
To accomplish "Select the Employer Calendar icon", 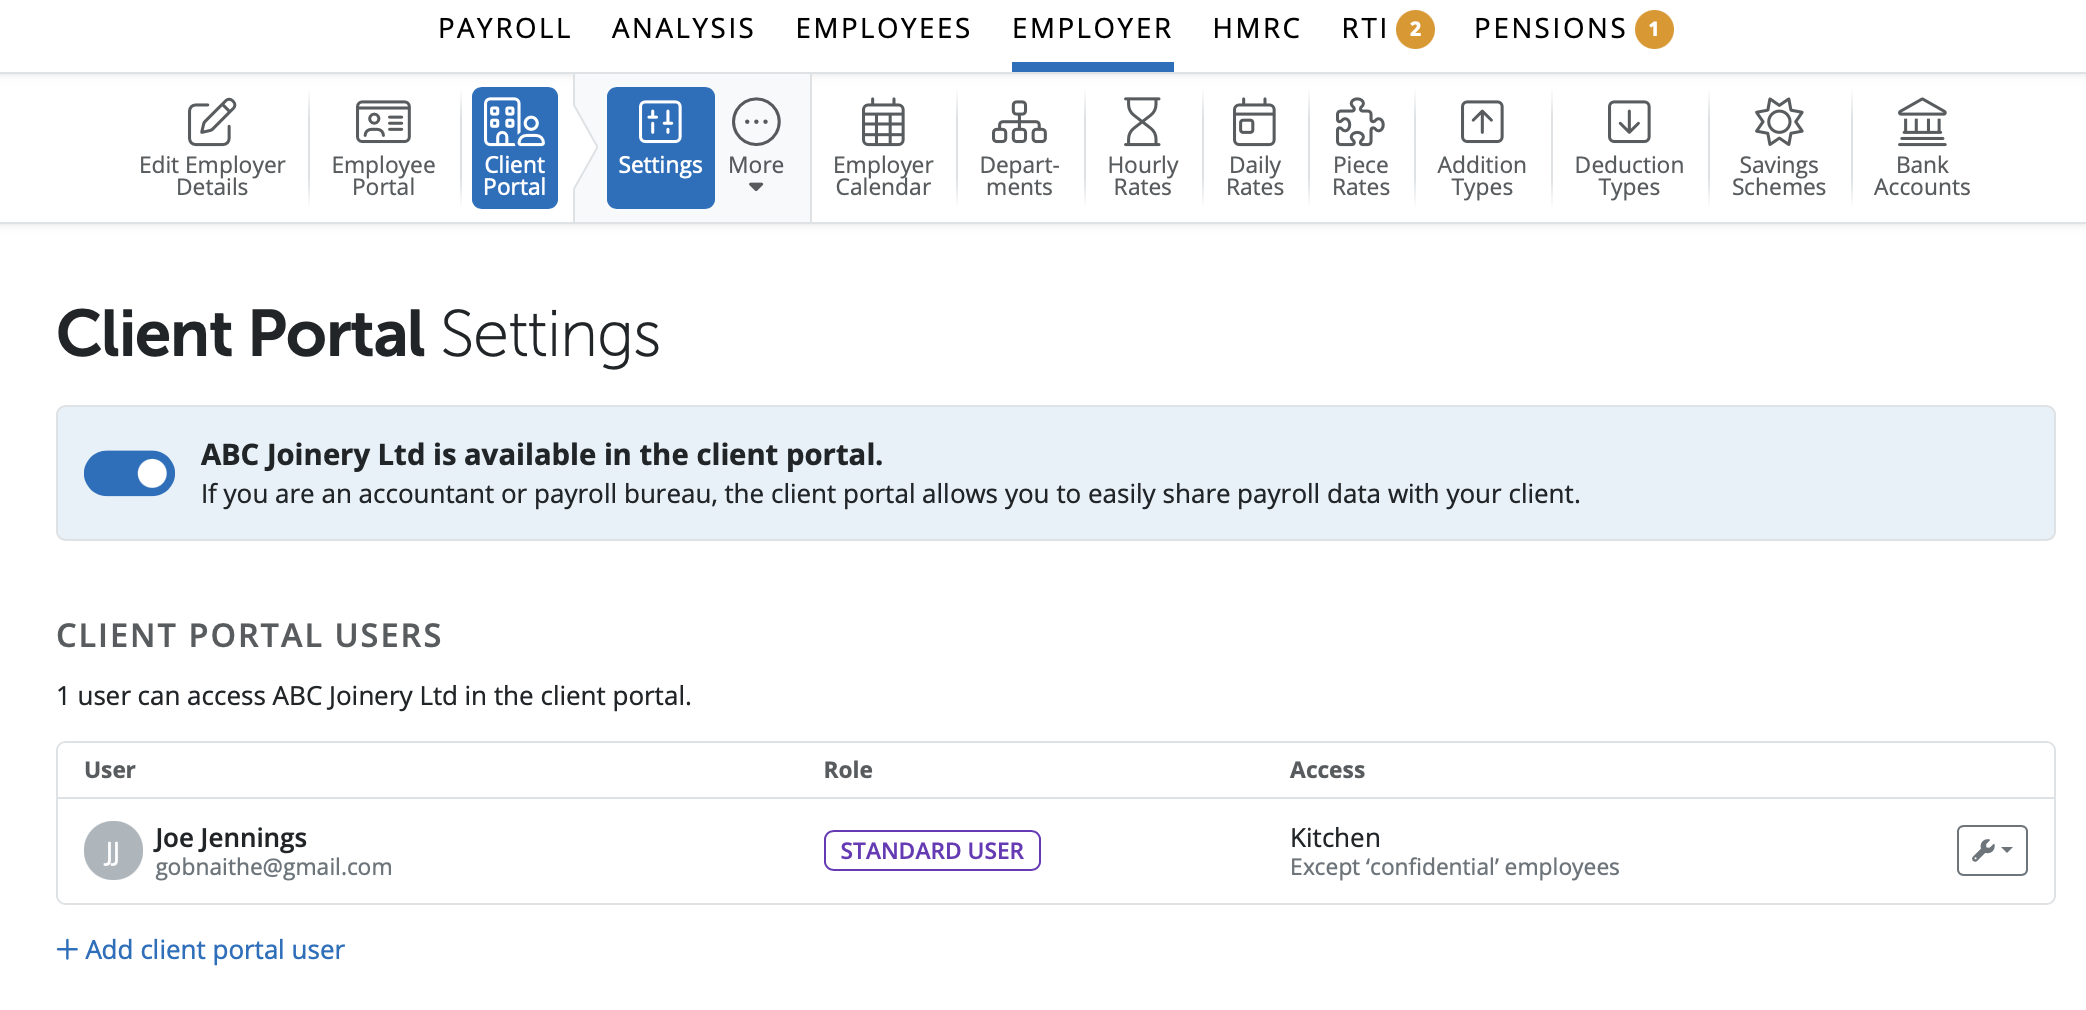I will click(x=882, y=124).
